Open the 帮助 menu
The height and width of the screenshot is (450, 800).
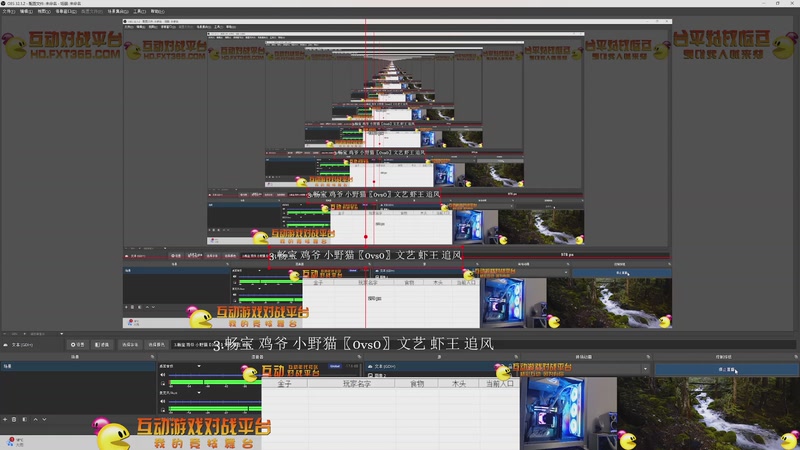point(157,11)
